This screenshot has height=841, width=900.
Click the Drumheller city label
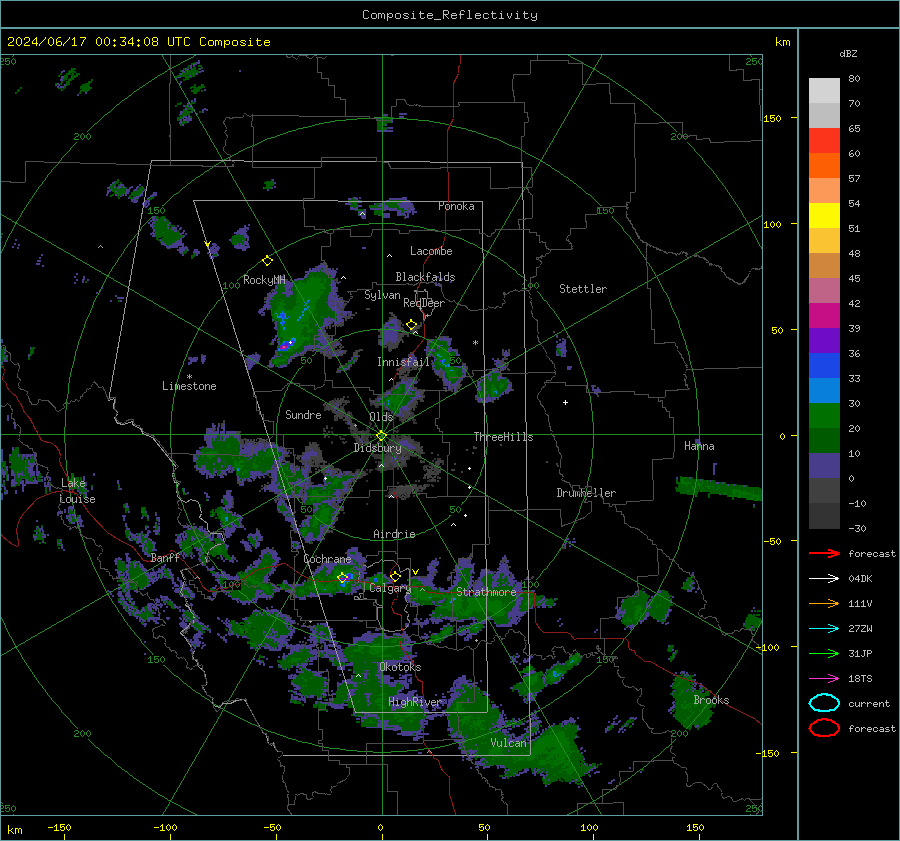(586, 493)
